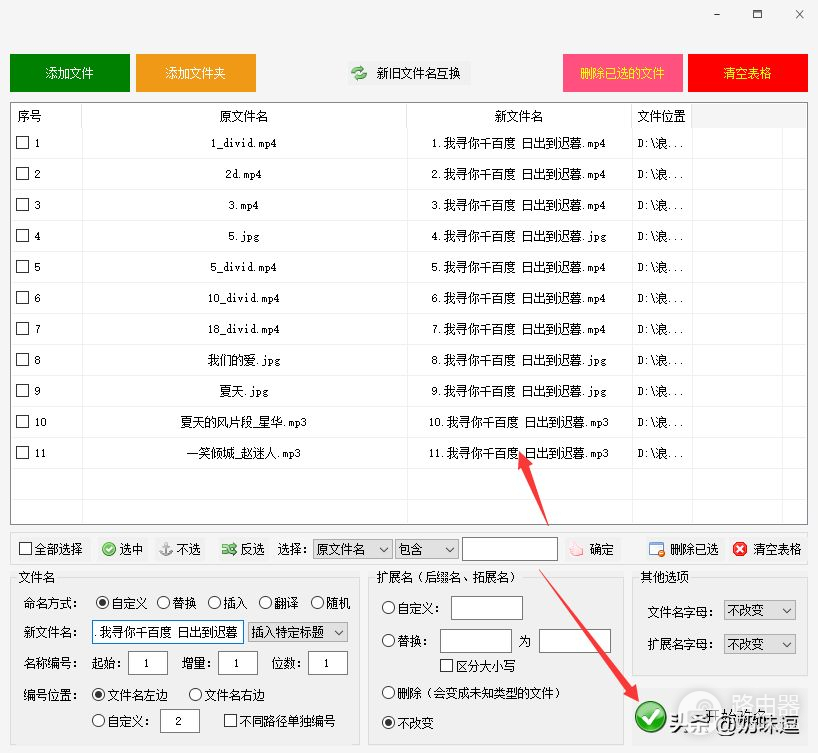Viewport: 818px width, 753px height.
Task: Click the 原文件名 column header
Action: tap(244, 116)
